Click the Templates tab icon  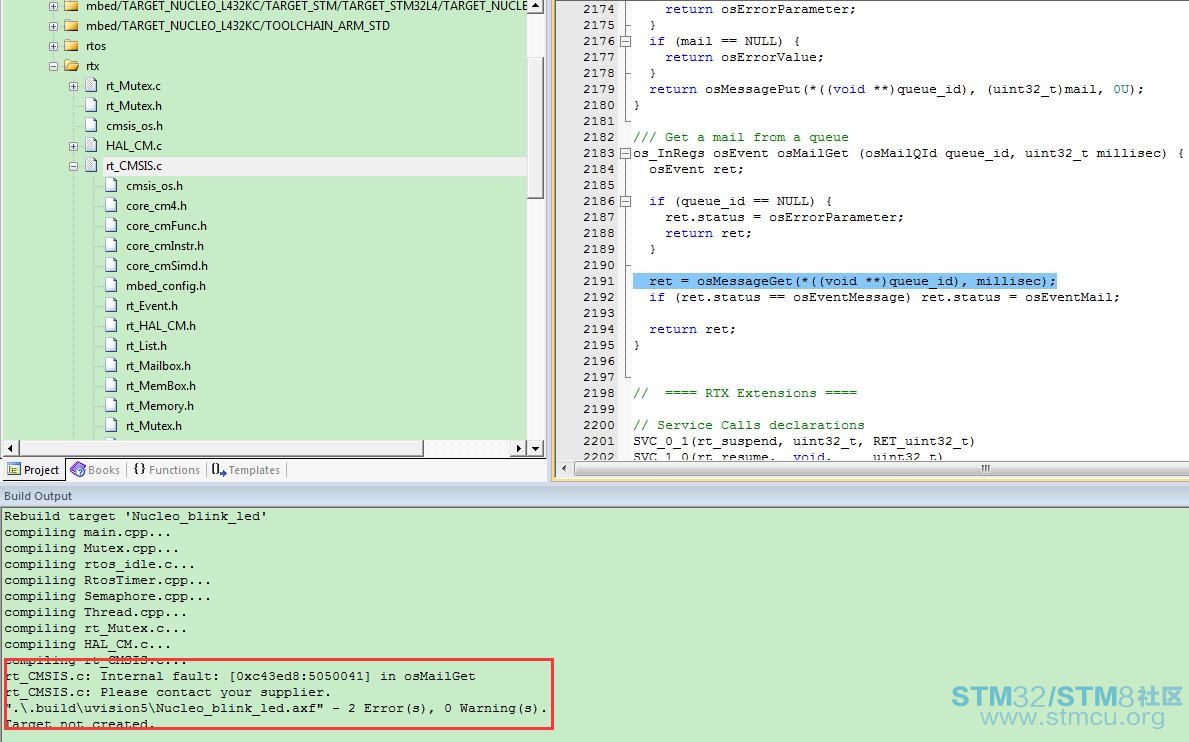(218, 470)
